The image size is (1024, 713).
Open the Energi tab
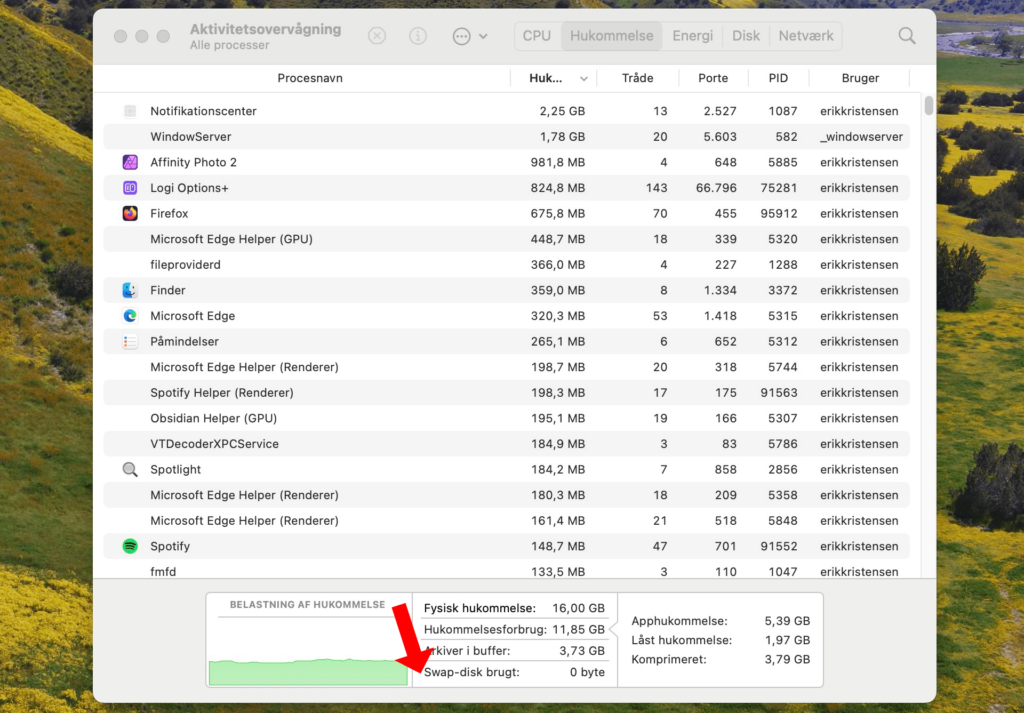[x=692, y=36]
